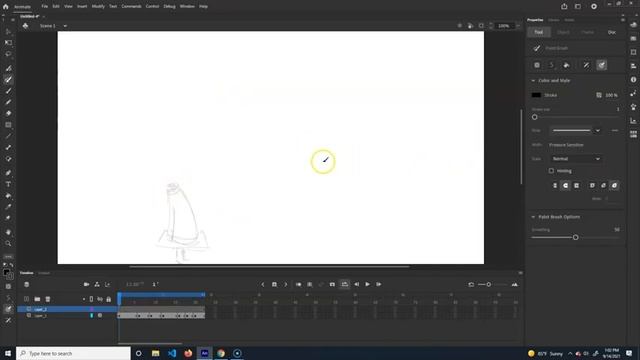This screenshot has width=640, height=360.
Task: Switch to the Object properties button
Action: point(563,32)
